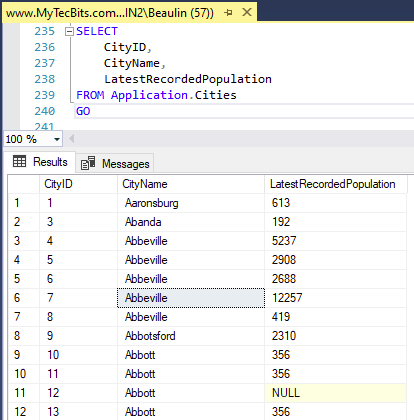This screenshot has height=420, width=414.
Task: Select the CityID column header
Action: point(78,184)
